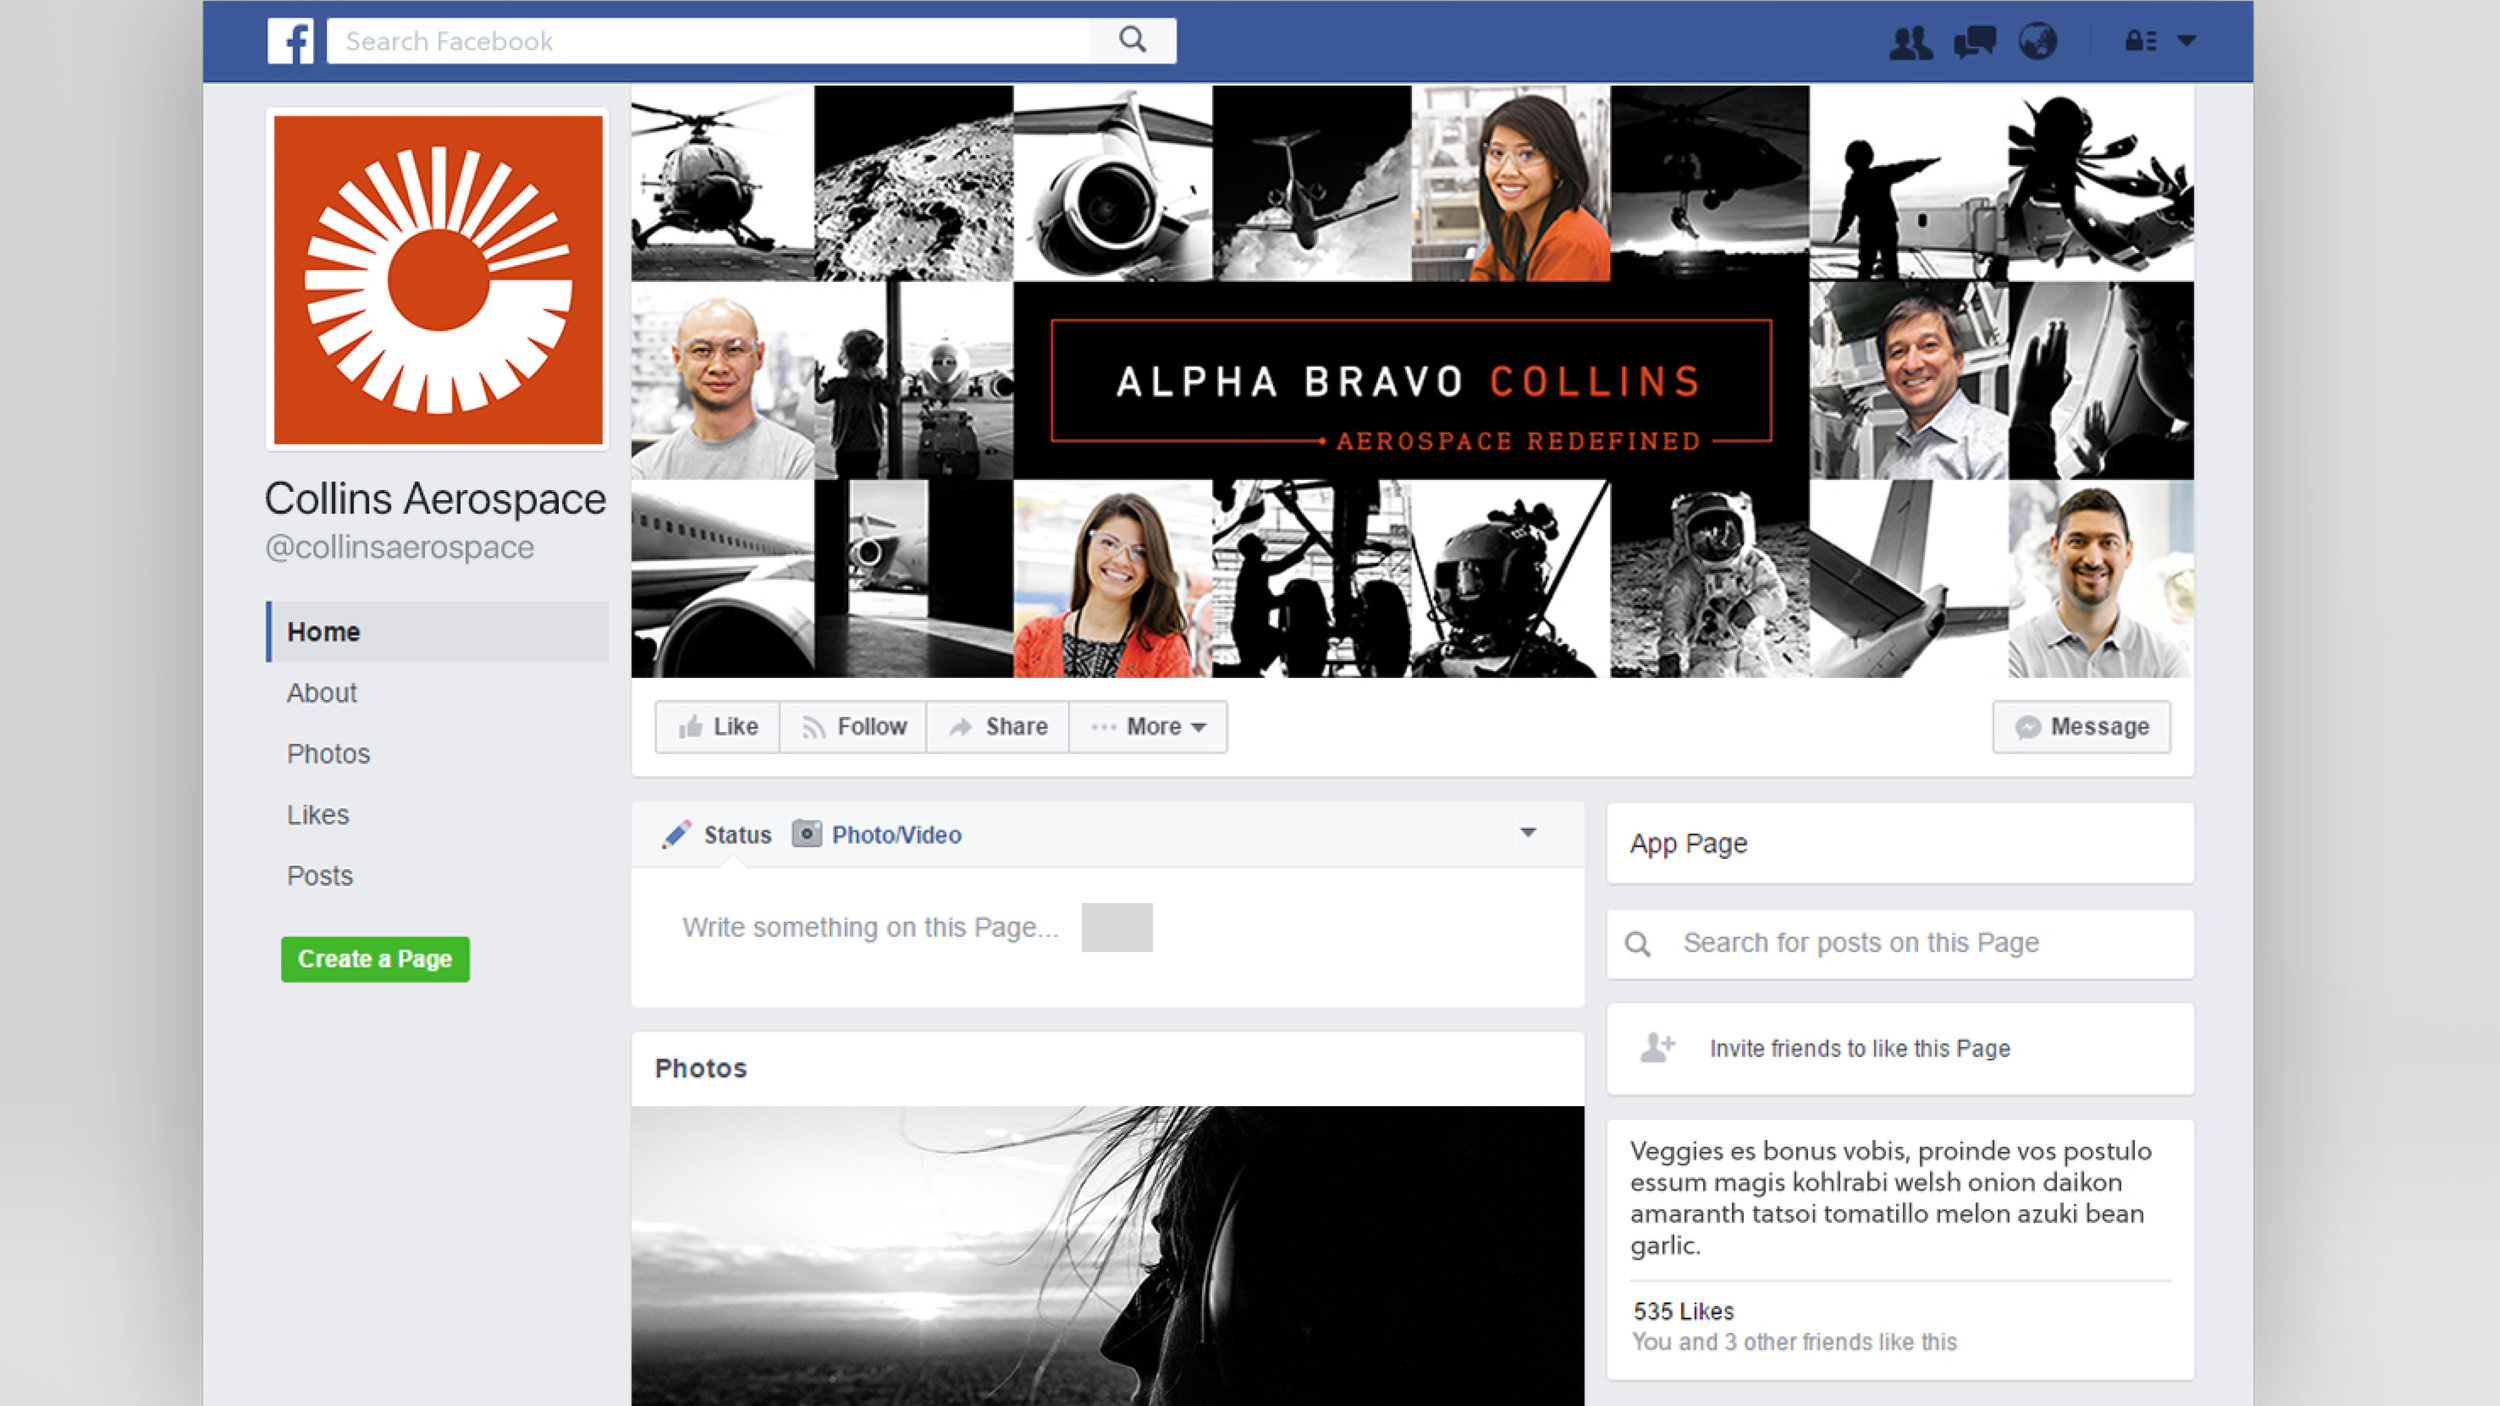Viewport: 2500px width, 1406px height.
Task: Click the pencil Status icon
Action: pos(677,834)
